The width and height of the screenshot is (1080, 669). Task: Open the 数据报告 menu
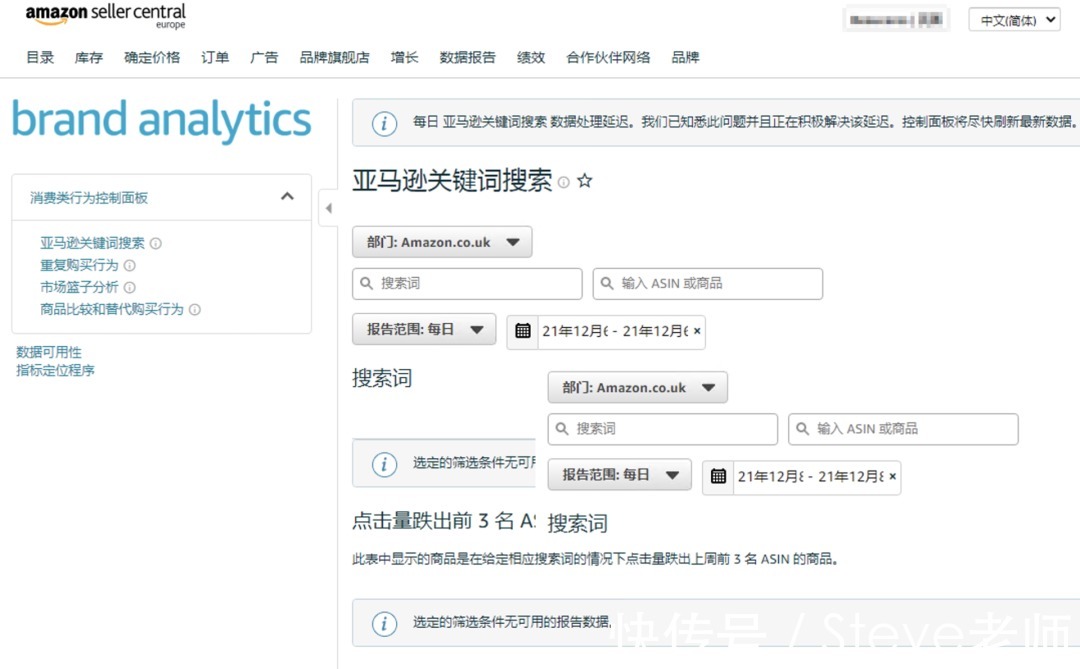click(x=465, y=57)
